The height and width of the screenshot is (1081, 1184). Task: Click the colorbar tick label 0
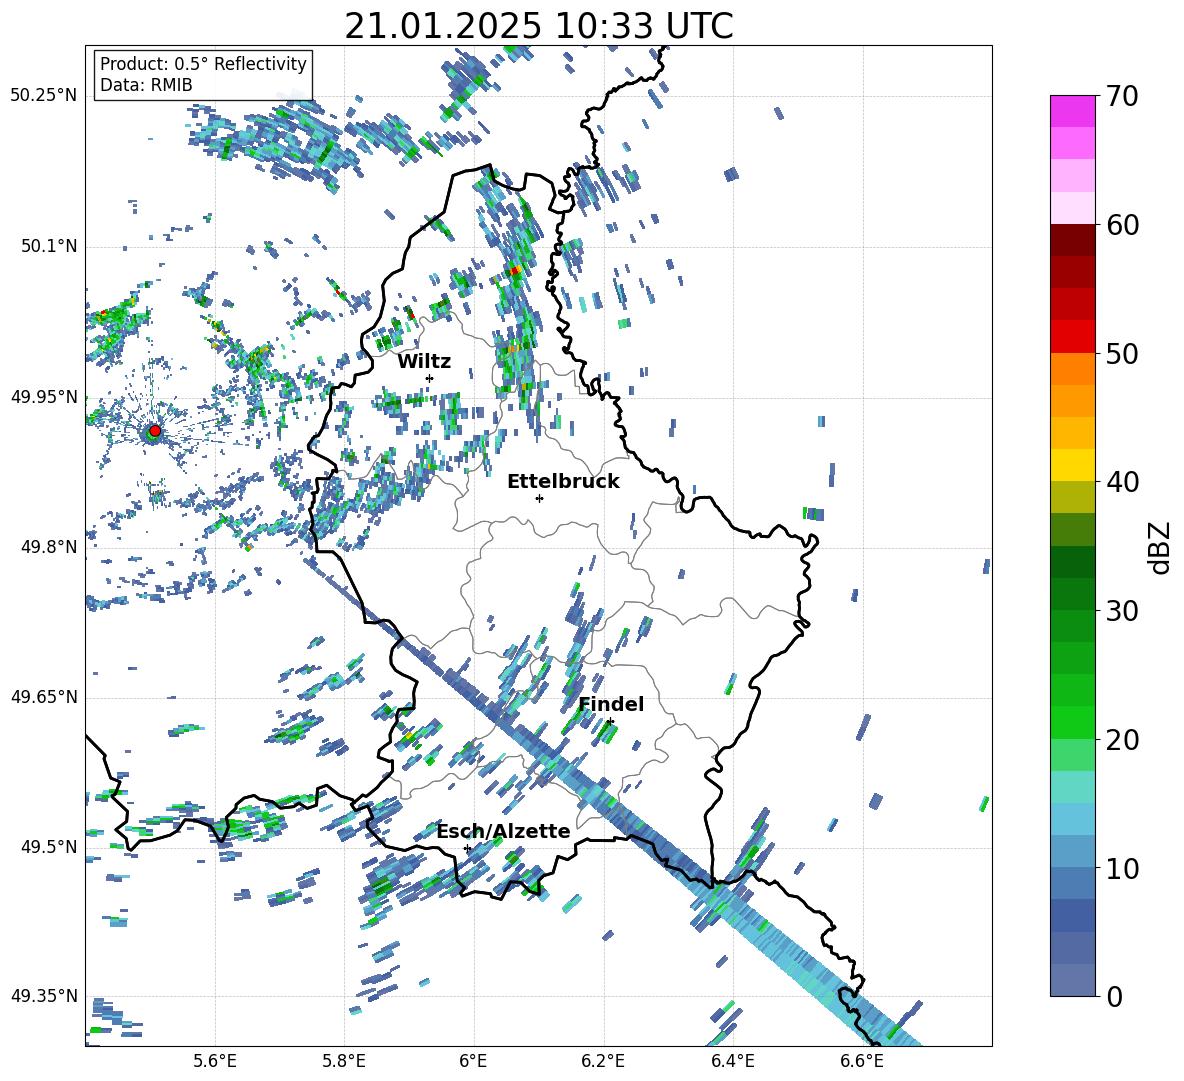(1114, 997)
